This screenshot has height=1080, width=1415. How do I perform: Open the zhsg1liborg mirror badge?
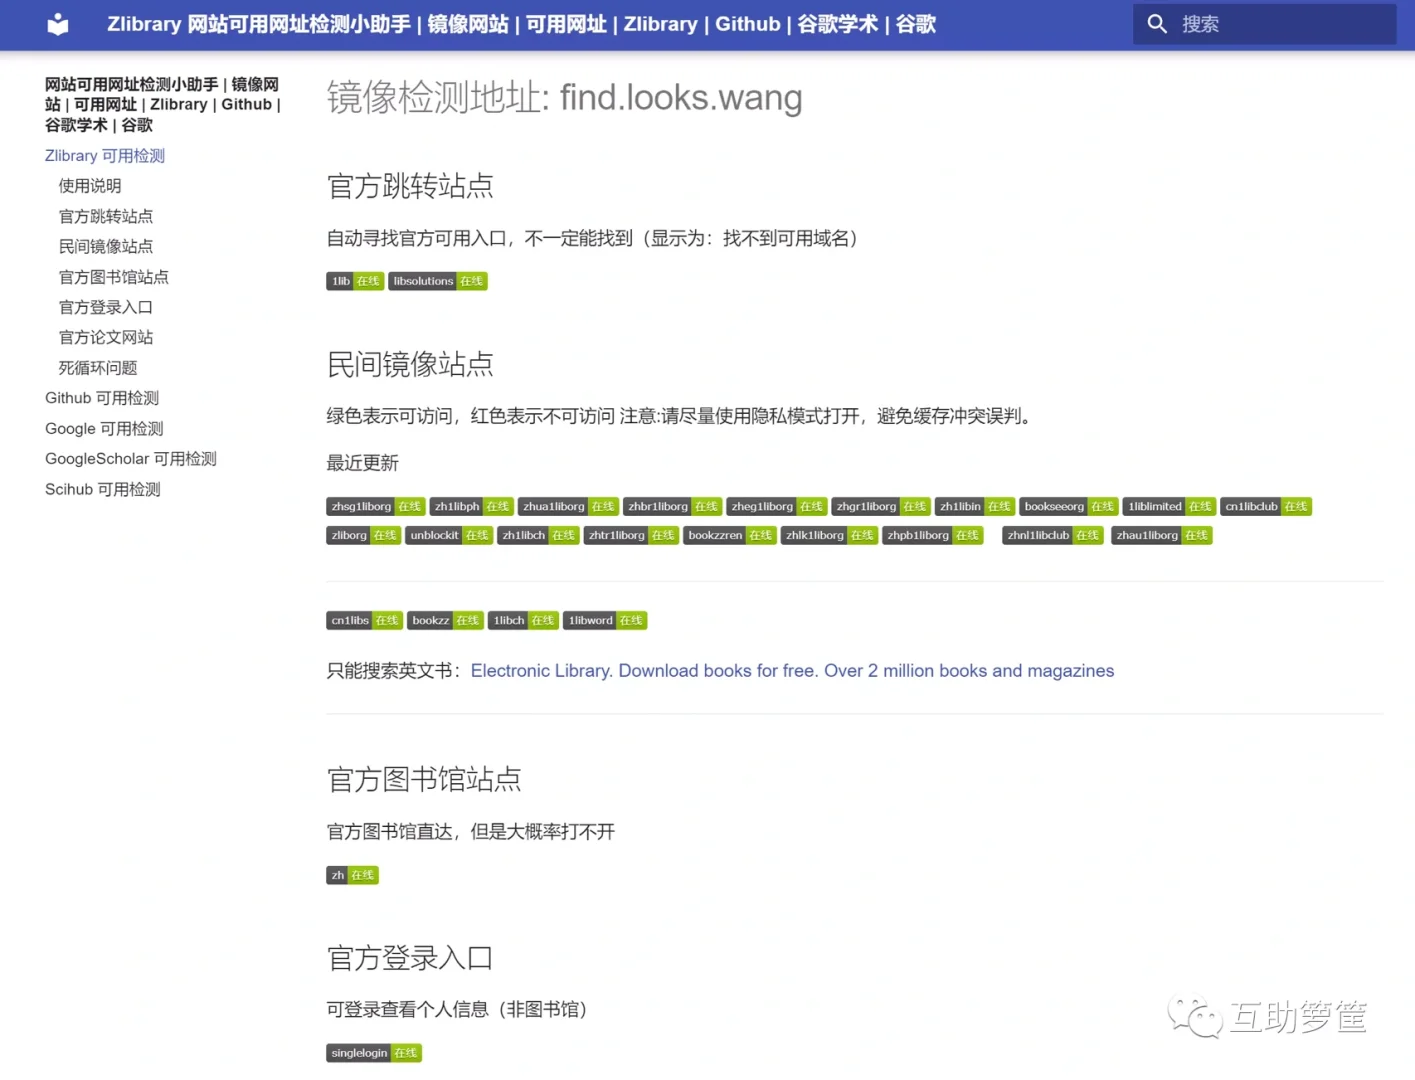click(x=376, y=507)
